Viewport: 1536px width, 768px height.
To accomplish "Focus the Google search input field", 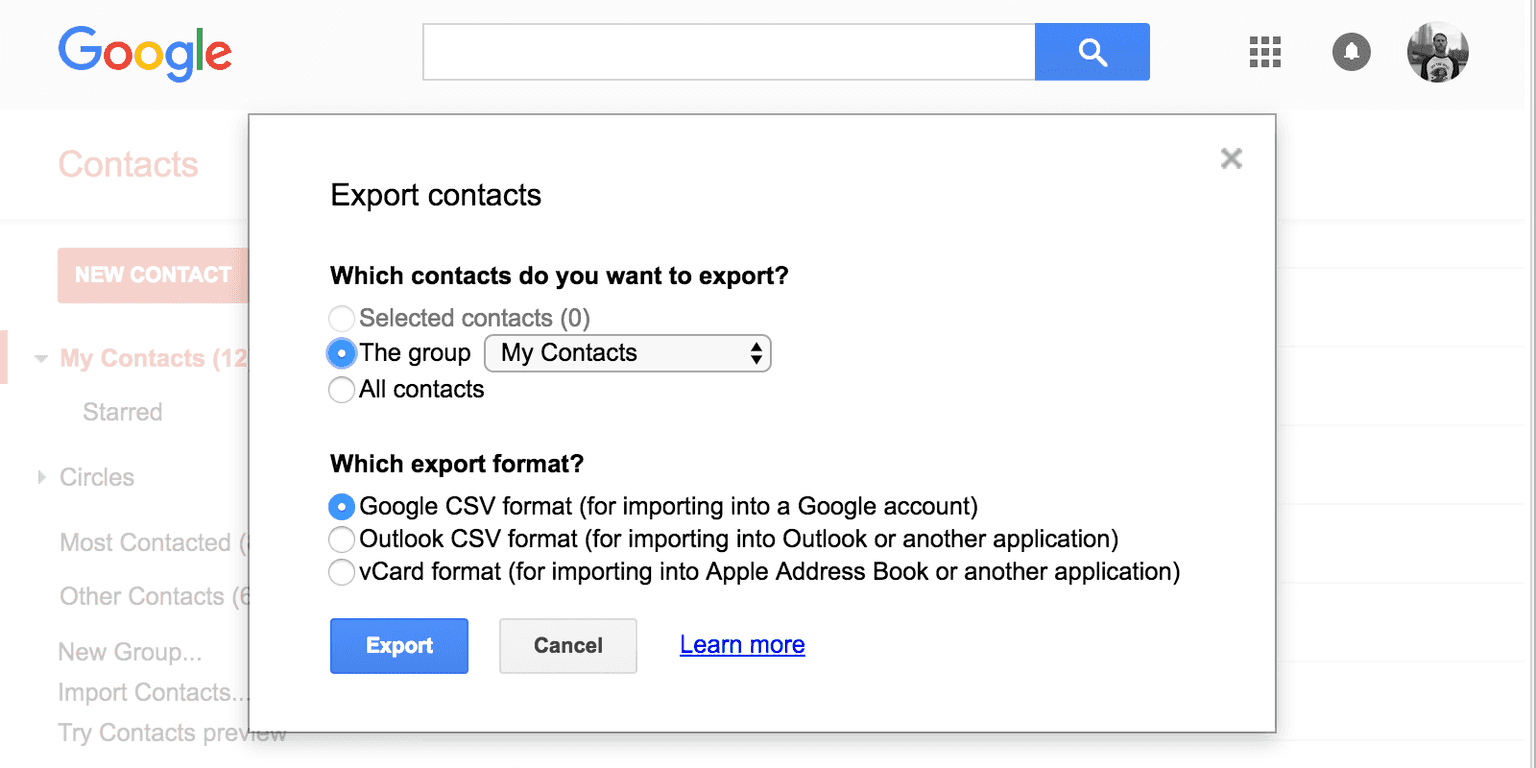I will click(728, 52).
